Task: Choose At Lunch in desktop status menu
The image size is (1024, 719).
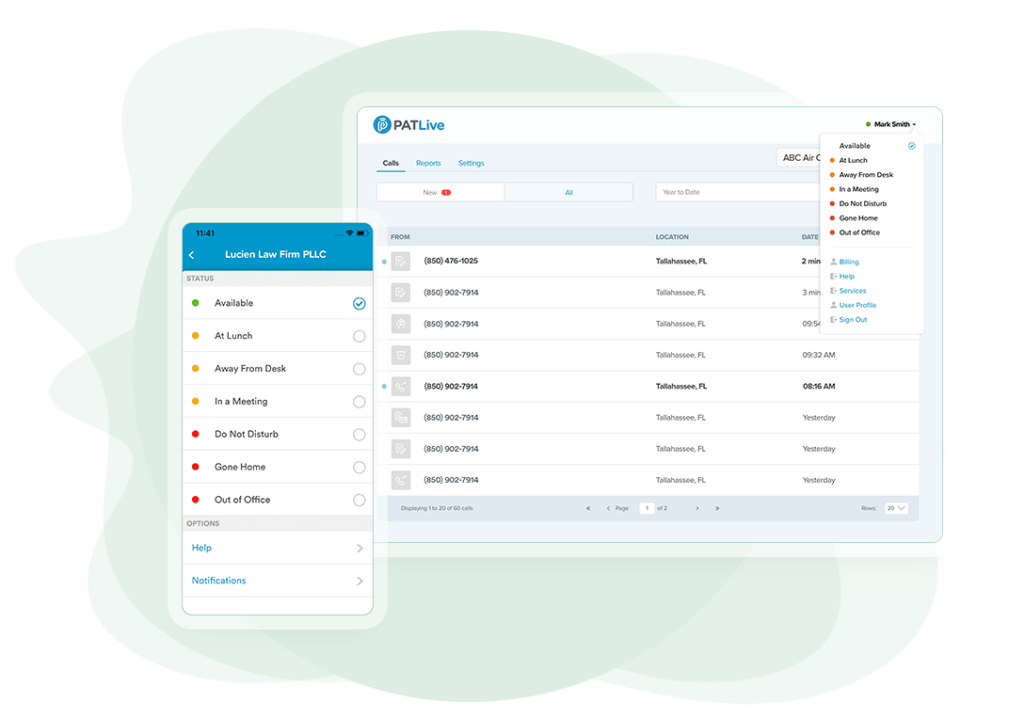Action: tap(853, 160)
